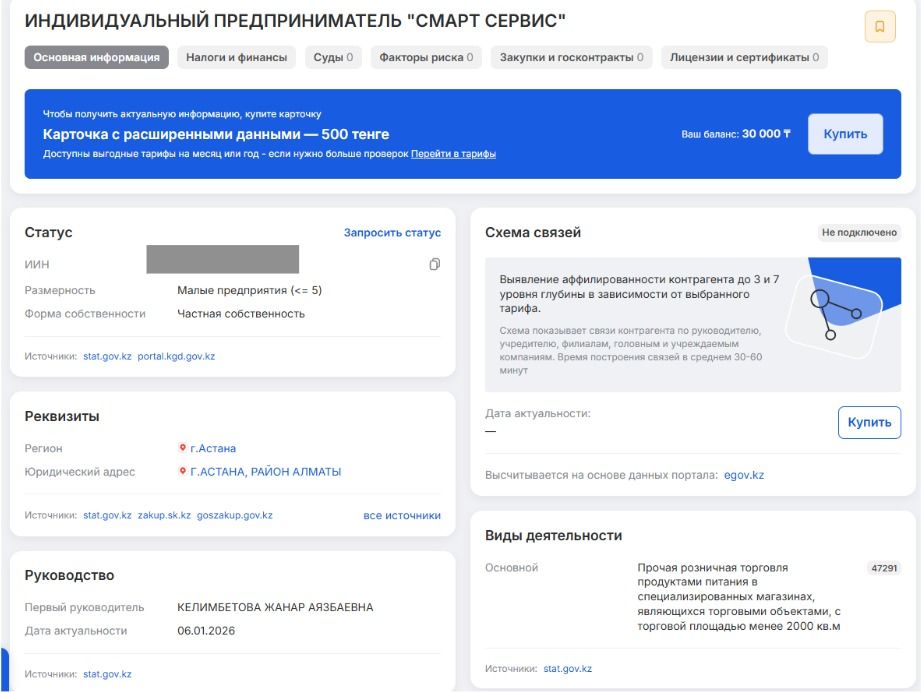The image size is (921, 692).
Task: Click the Не подключено status badge
Action: 859,233
